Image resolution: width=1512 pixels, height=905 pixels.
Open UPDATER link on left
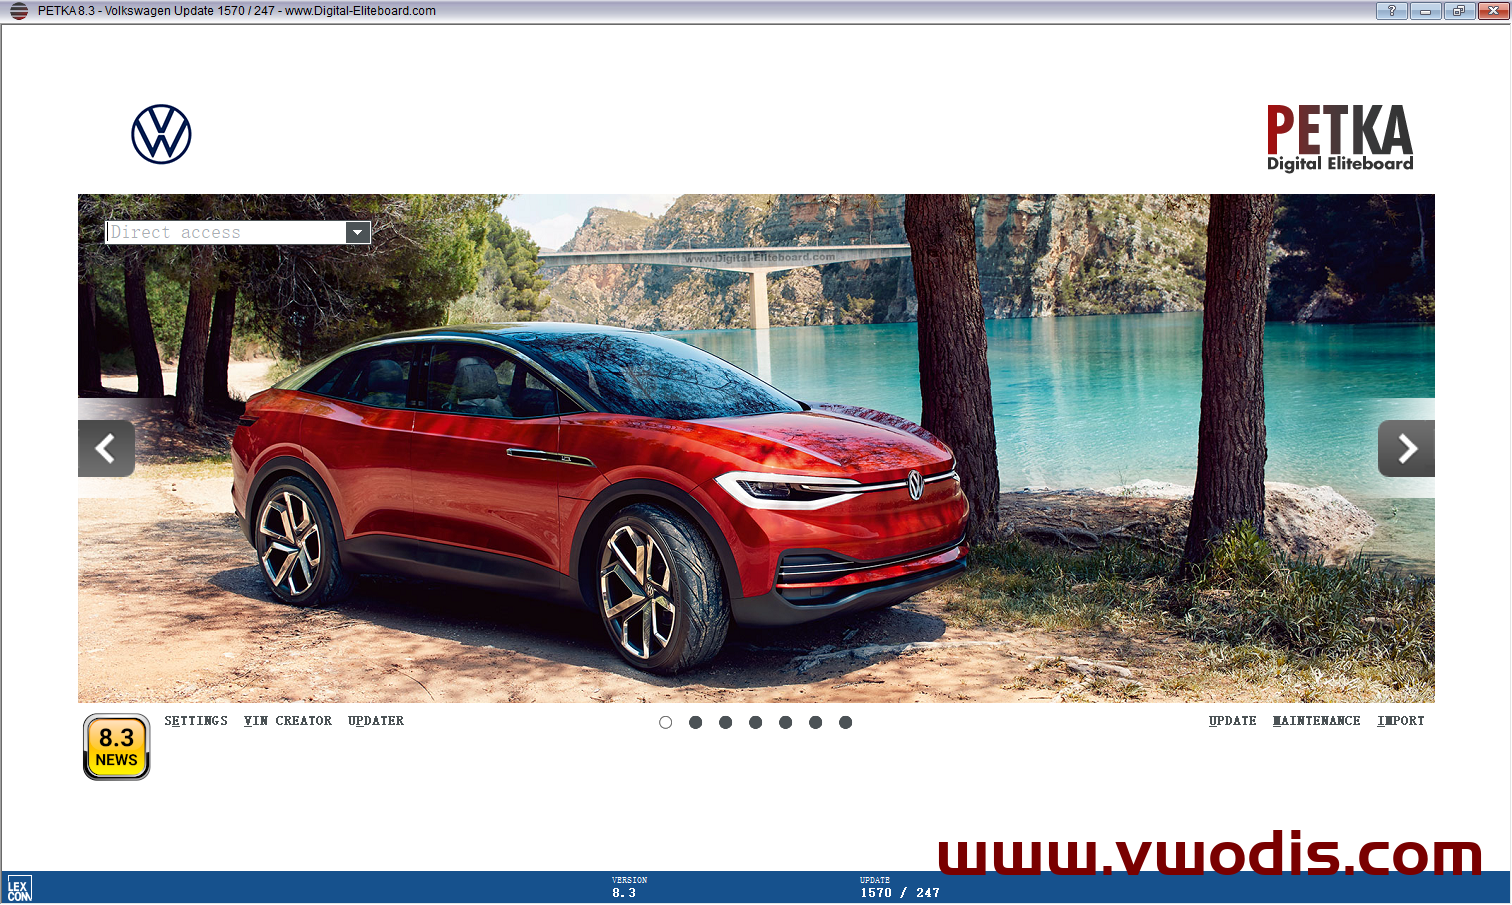click(x=376, y=721)
